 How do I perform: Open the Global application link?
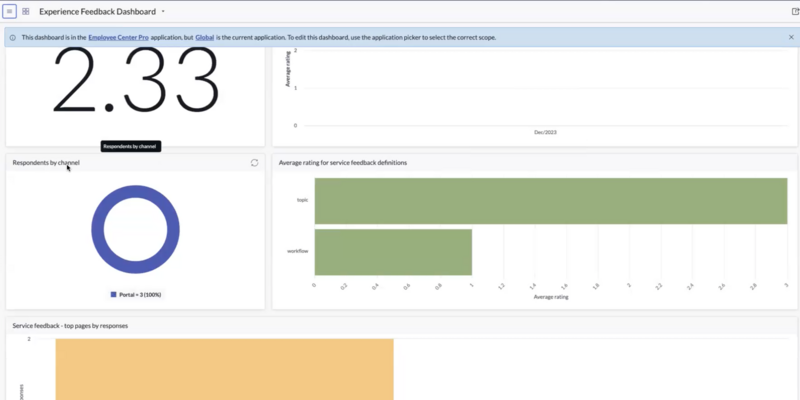[205, 37]
